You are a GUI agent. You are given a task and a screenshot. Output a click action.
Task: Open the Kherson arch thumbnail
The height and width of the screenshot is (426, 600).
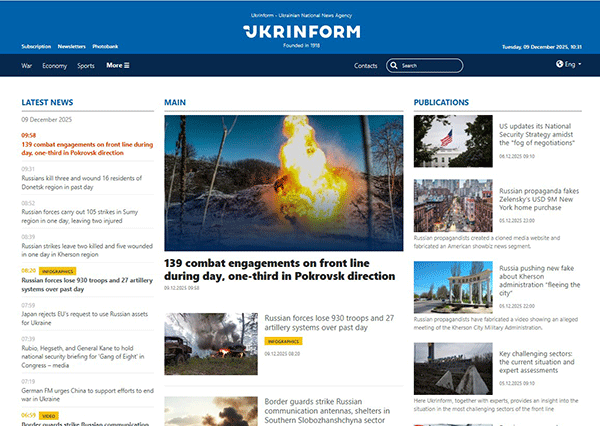coord(453,287)
